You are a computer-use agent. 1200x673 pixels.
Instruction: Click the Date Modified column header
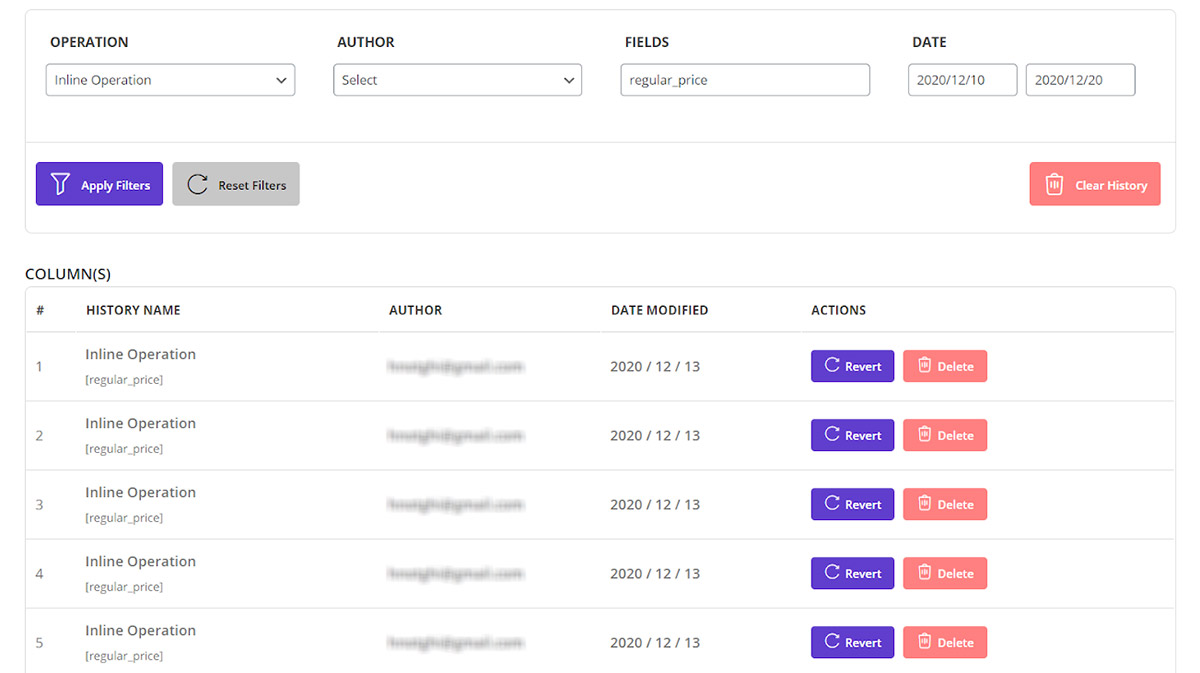point(659,310)
